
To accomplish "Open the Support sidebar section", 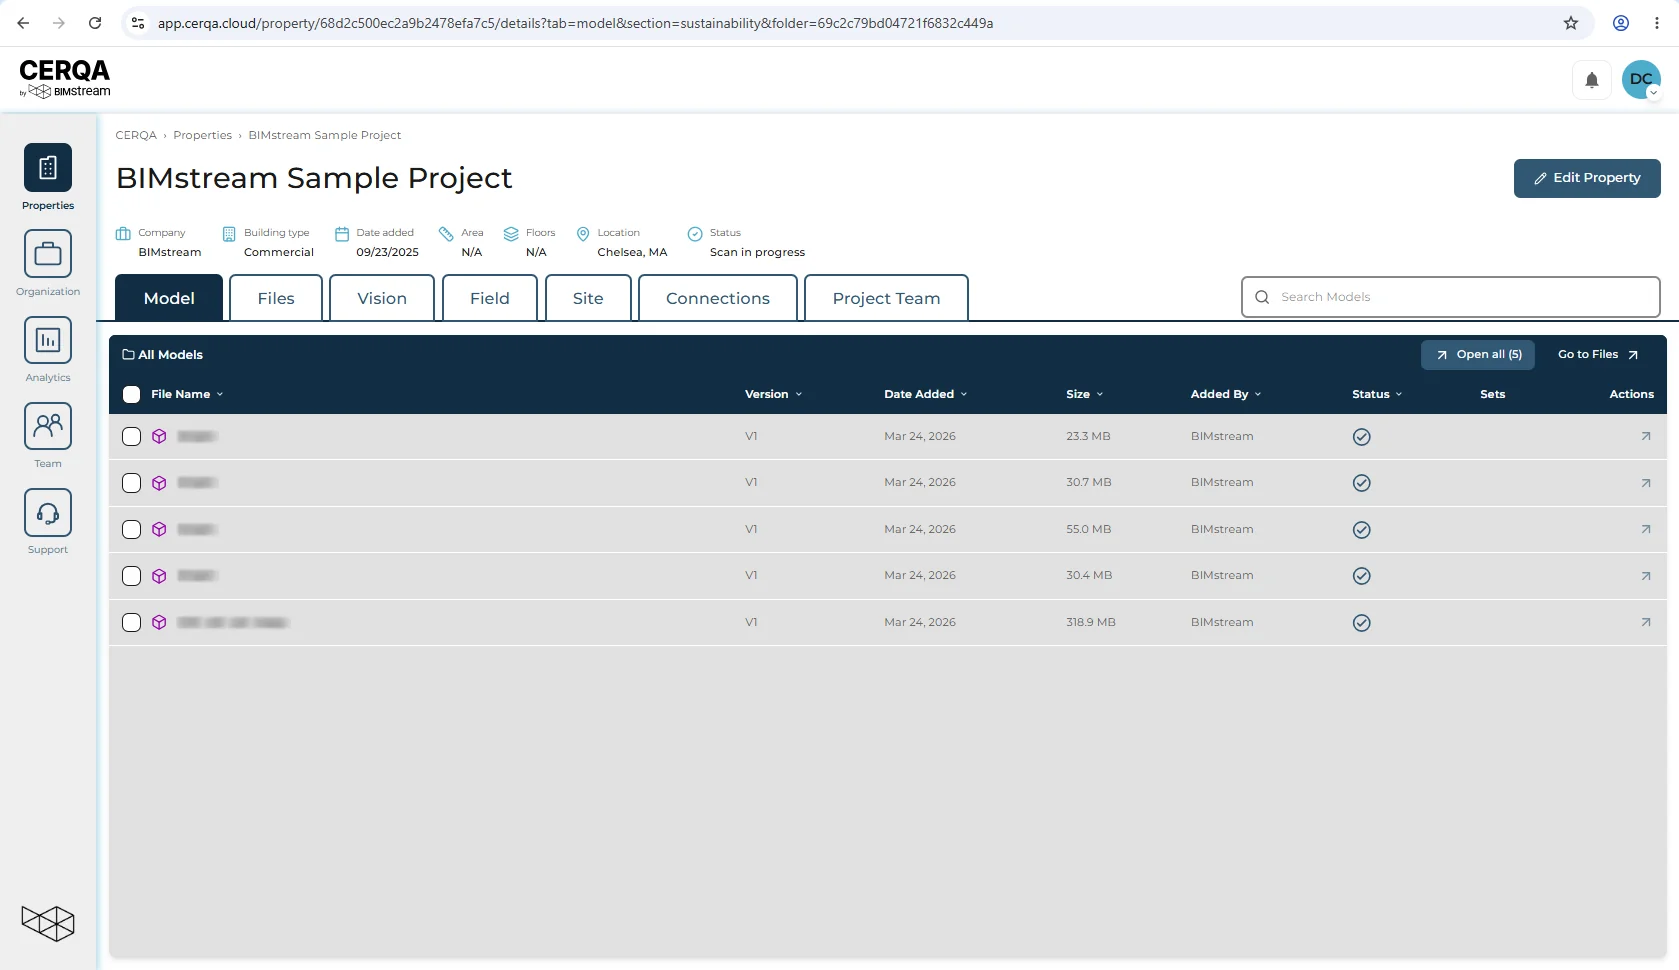I will click(x=48, y=521).
